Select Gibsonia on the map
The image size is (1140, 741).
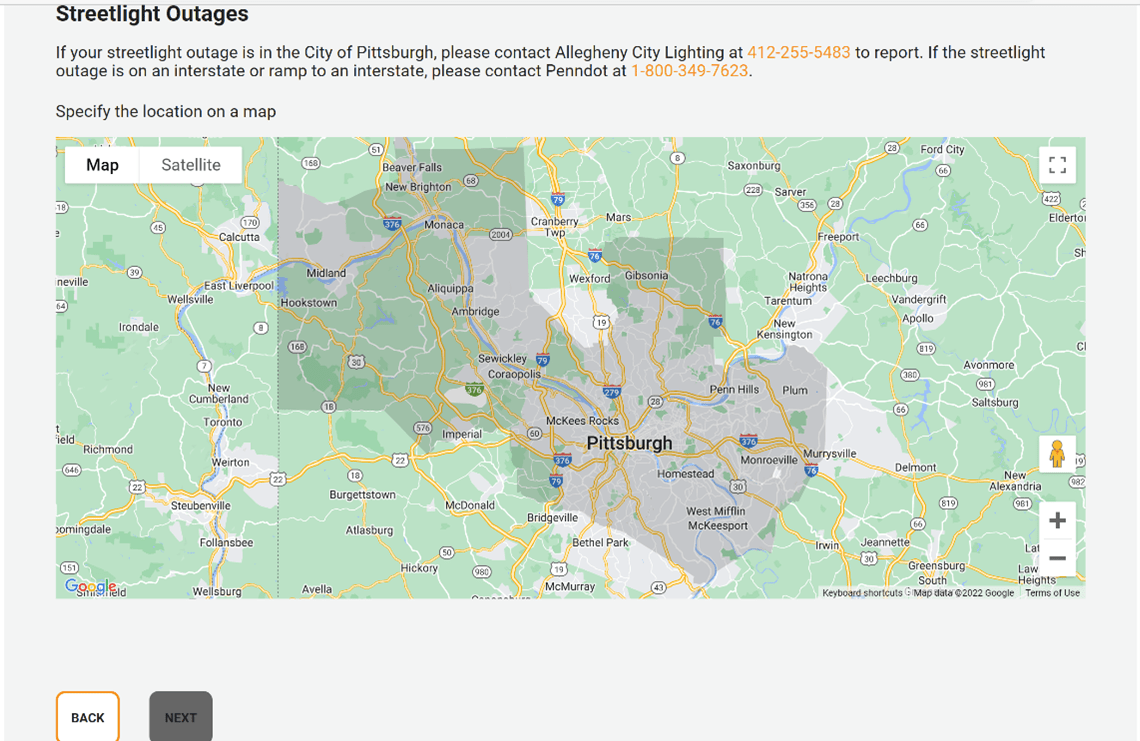(x=646, y=276)
